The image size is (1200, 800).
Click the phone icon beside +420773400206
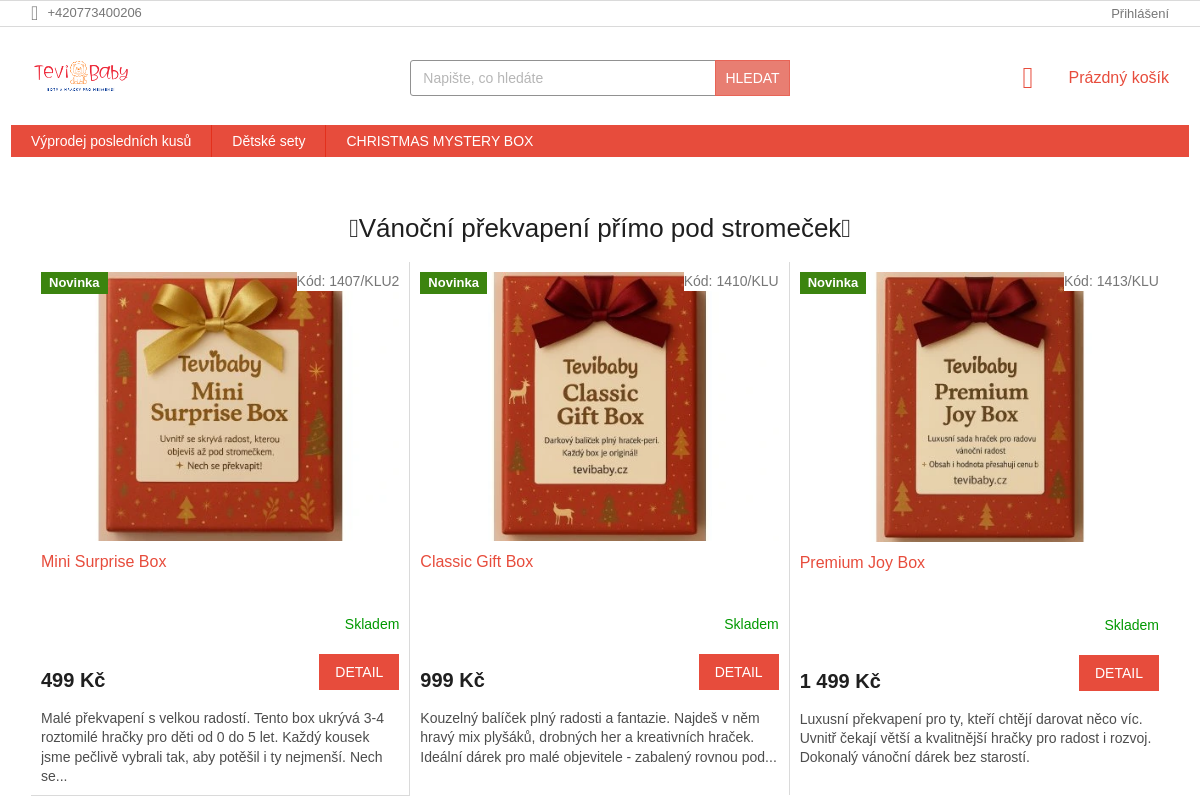click(35, 13)
